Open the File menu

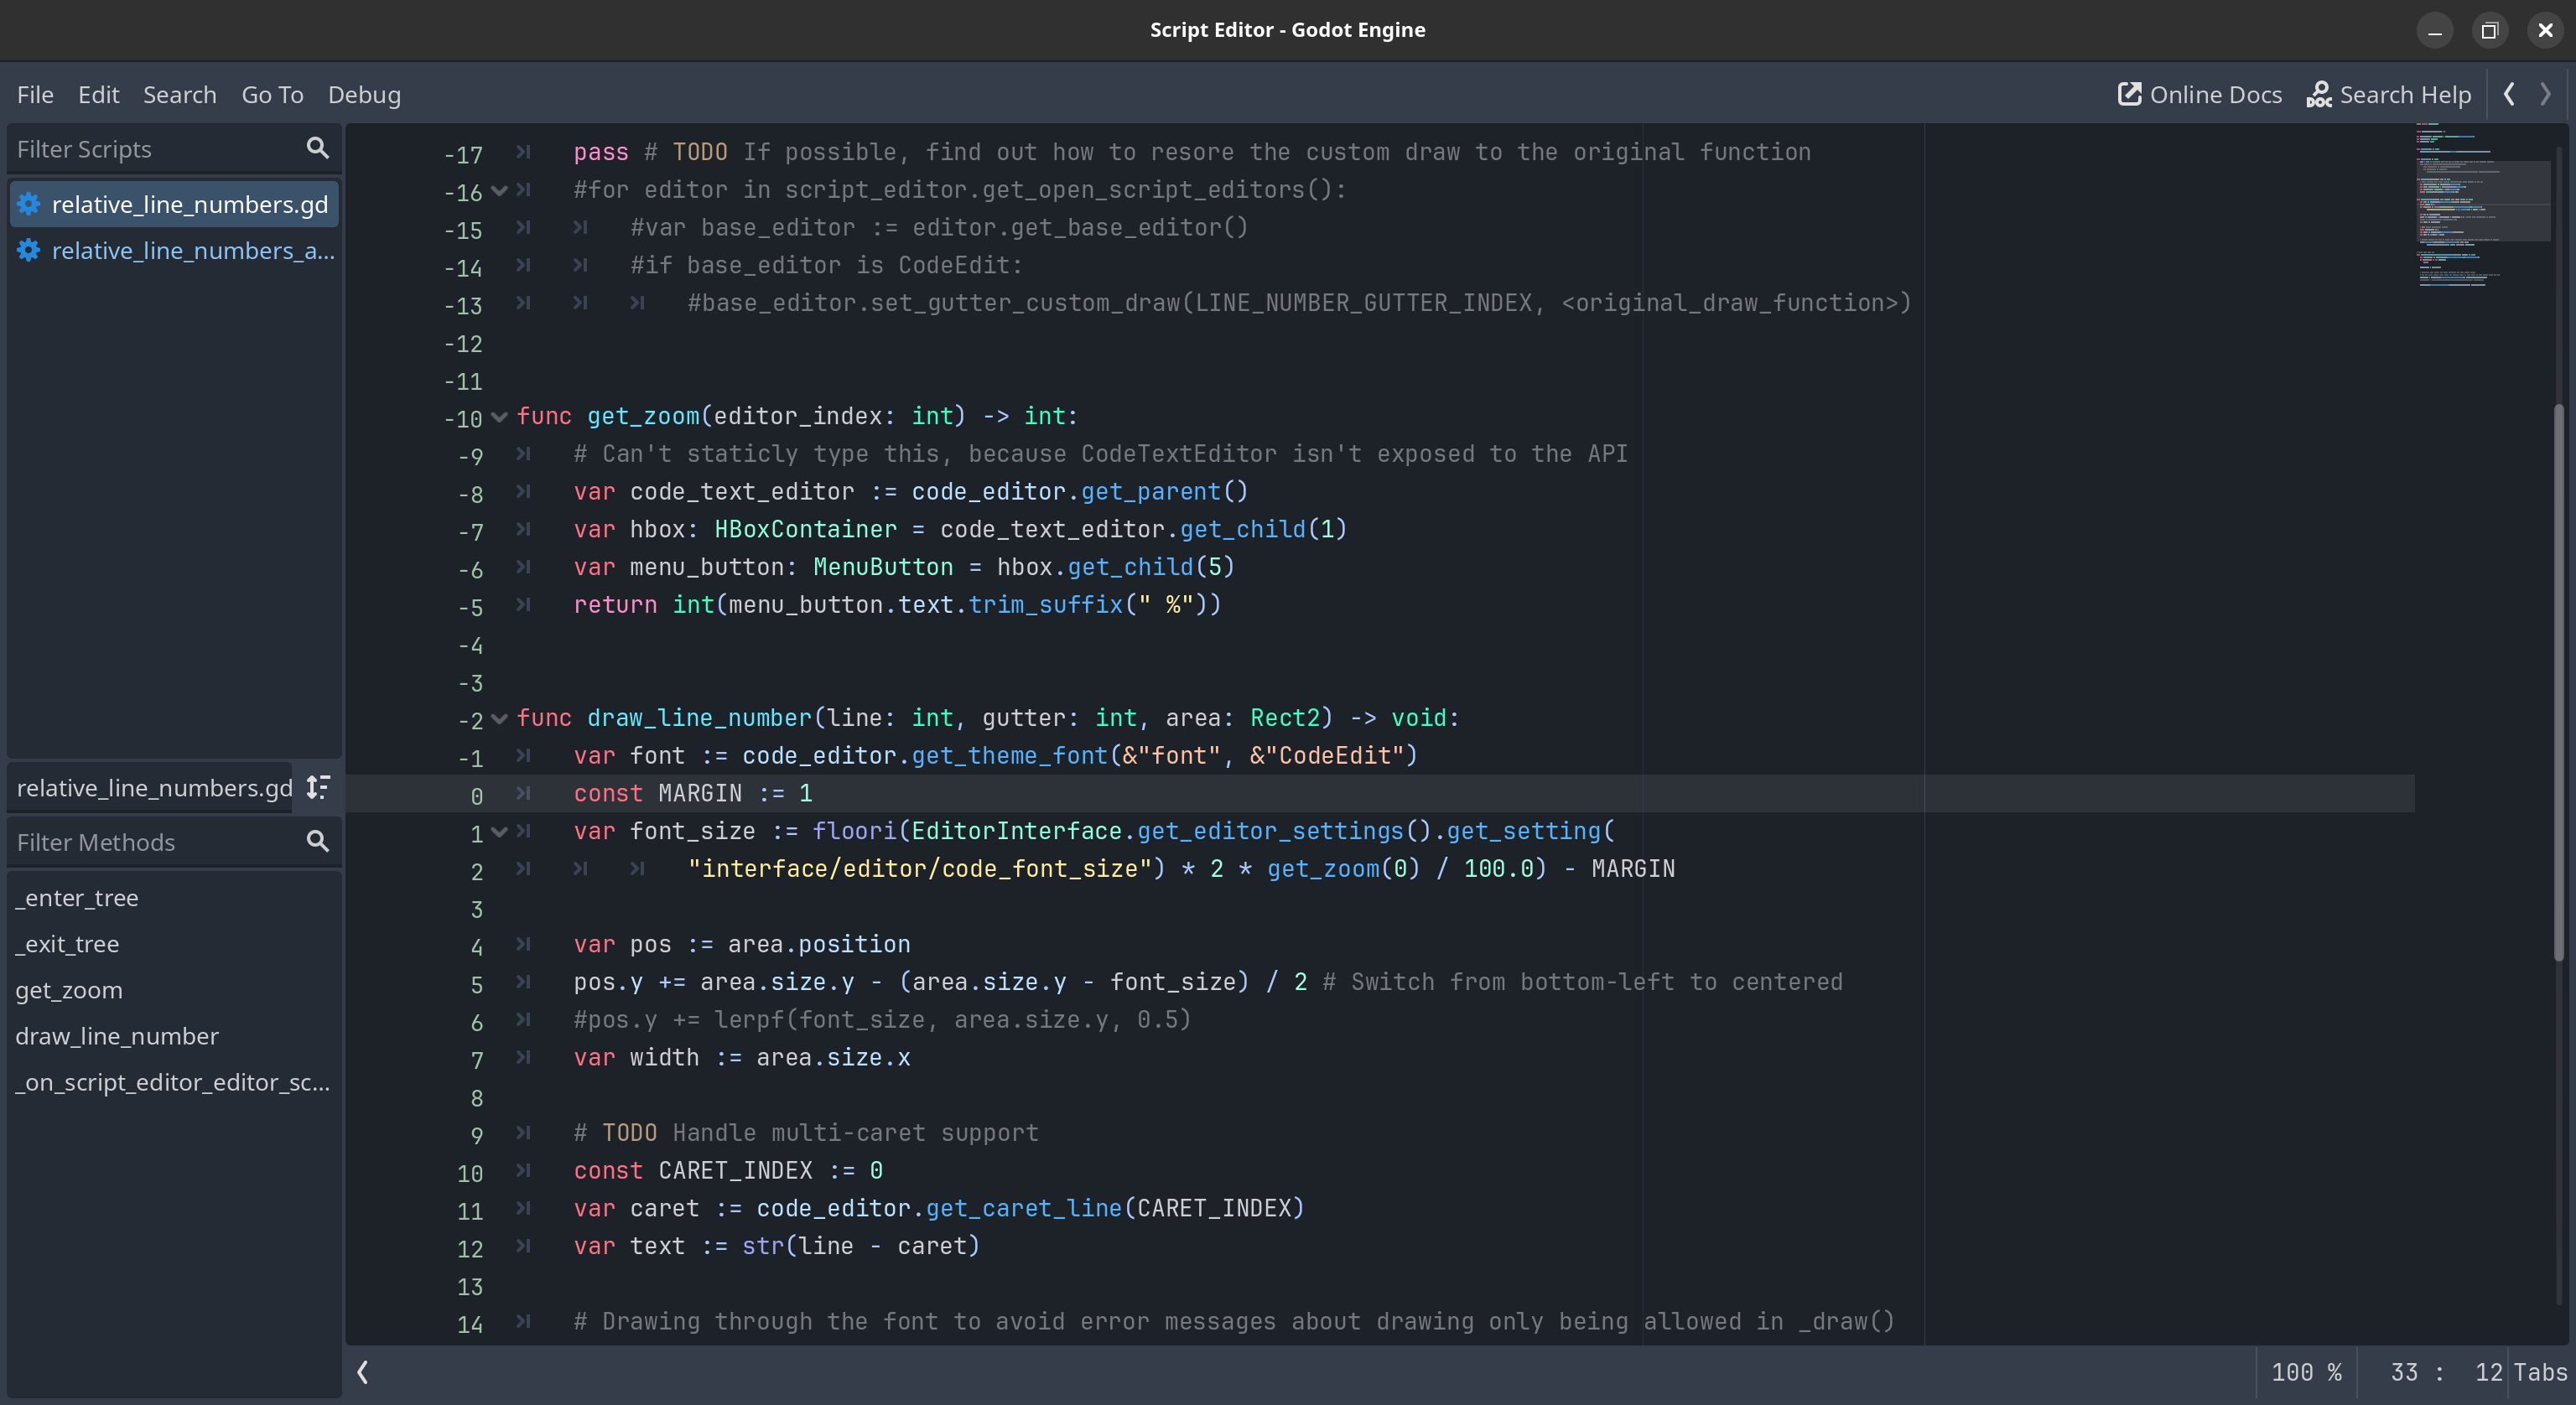35,94
